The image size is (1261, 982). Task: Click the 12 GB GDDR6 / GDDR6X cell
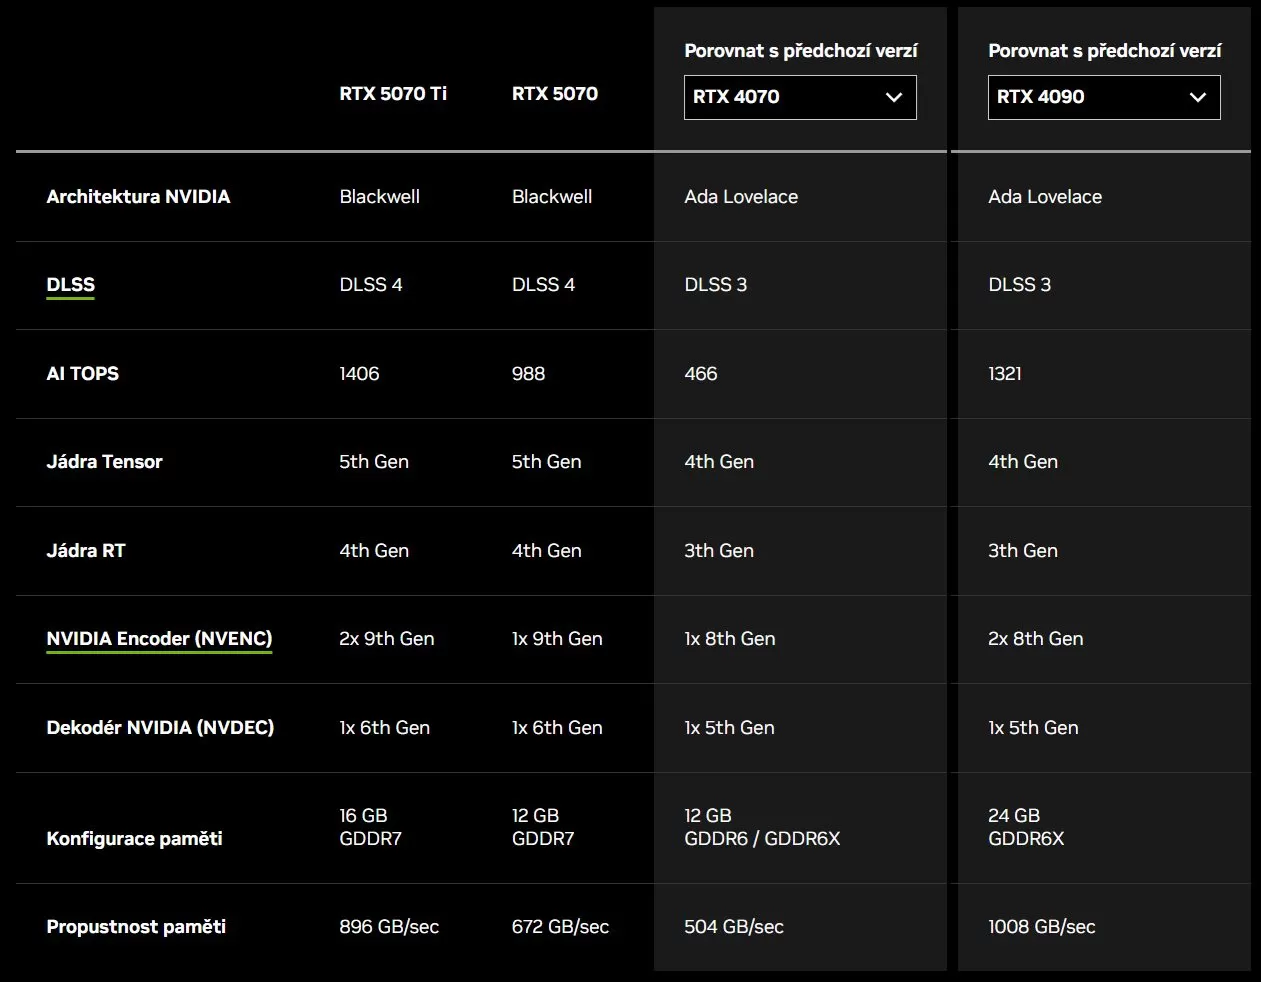762,827
